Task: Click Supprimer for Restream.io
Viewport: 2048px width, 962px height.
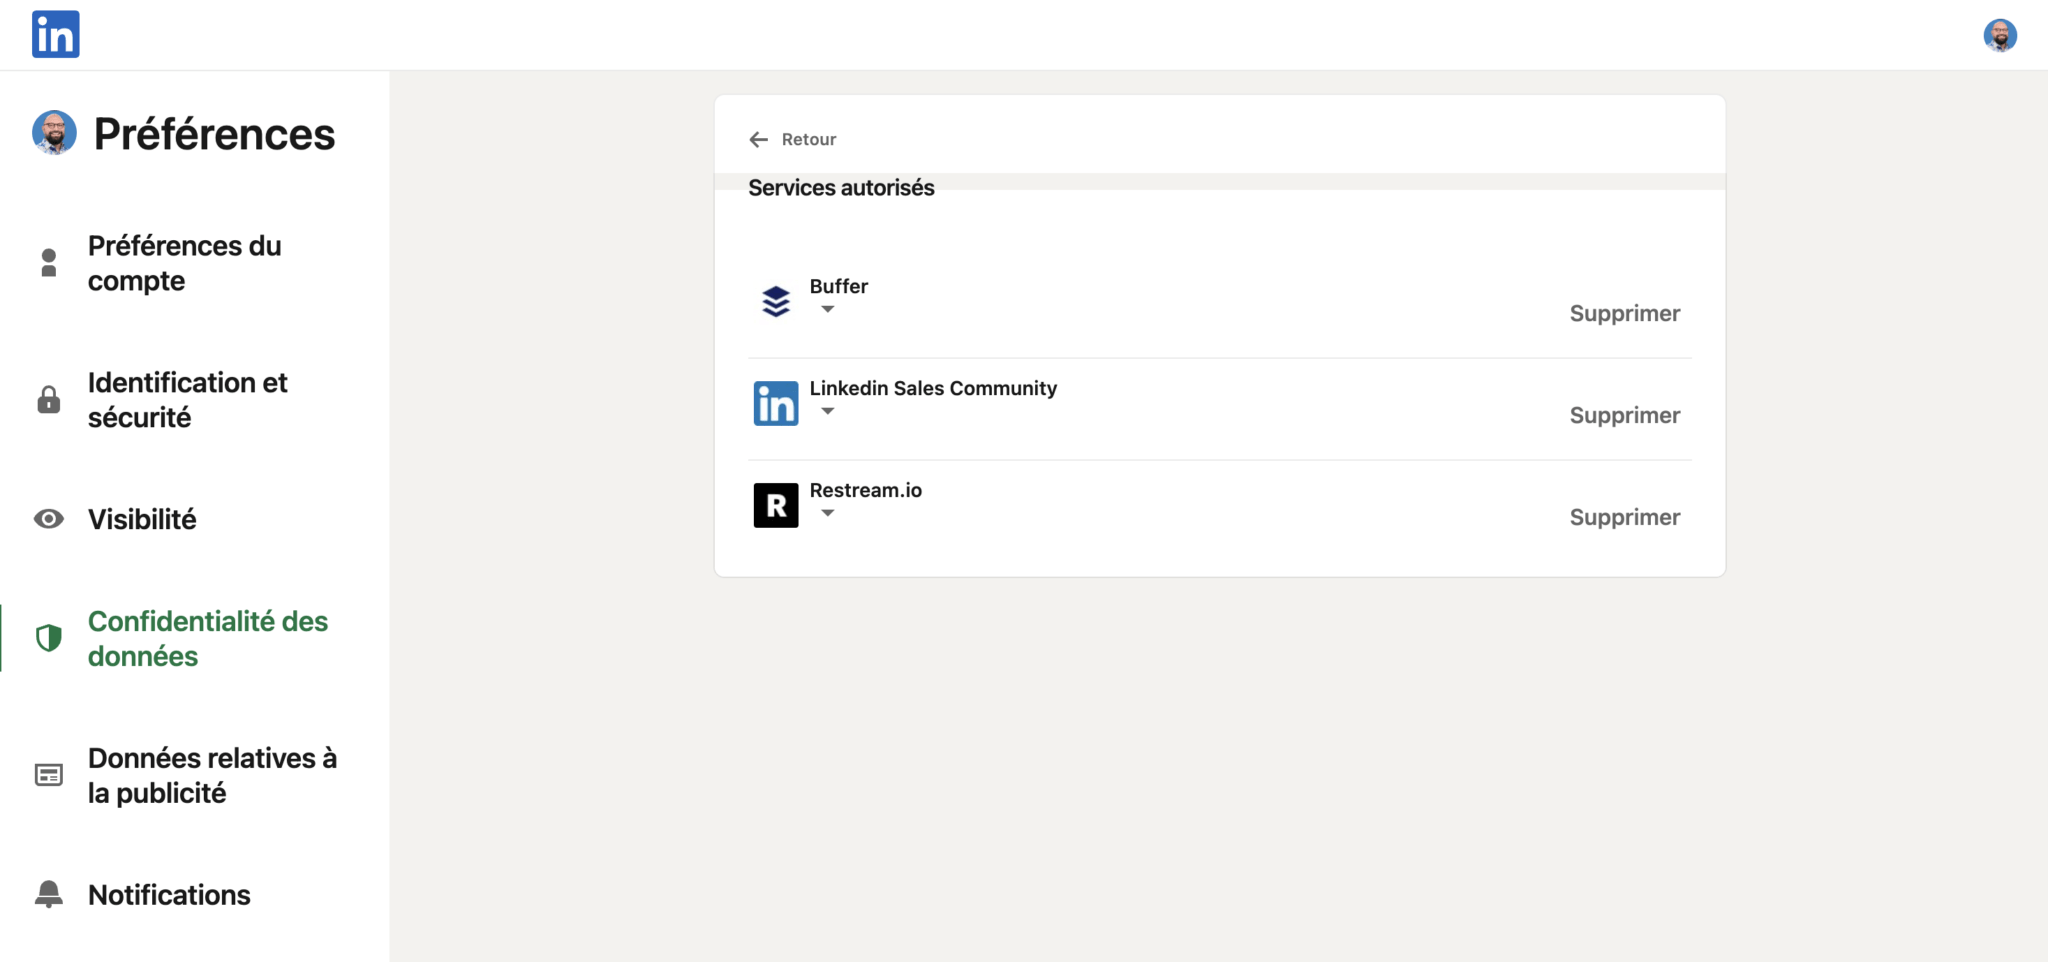Action: tap(1625, 517)
